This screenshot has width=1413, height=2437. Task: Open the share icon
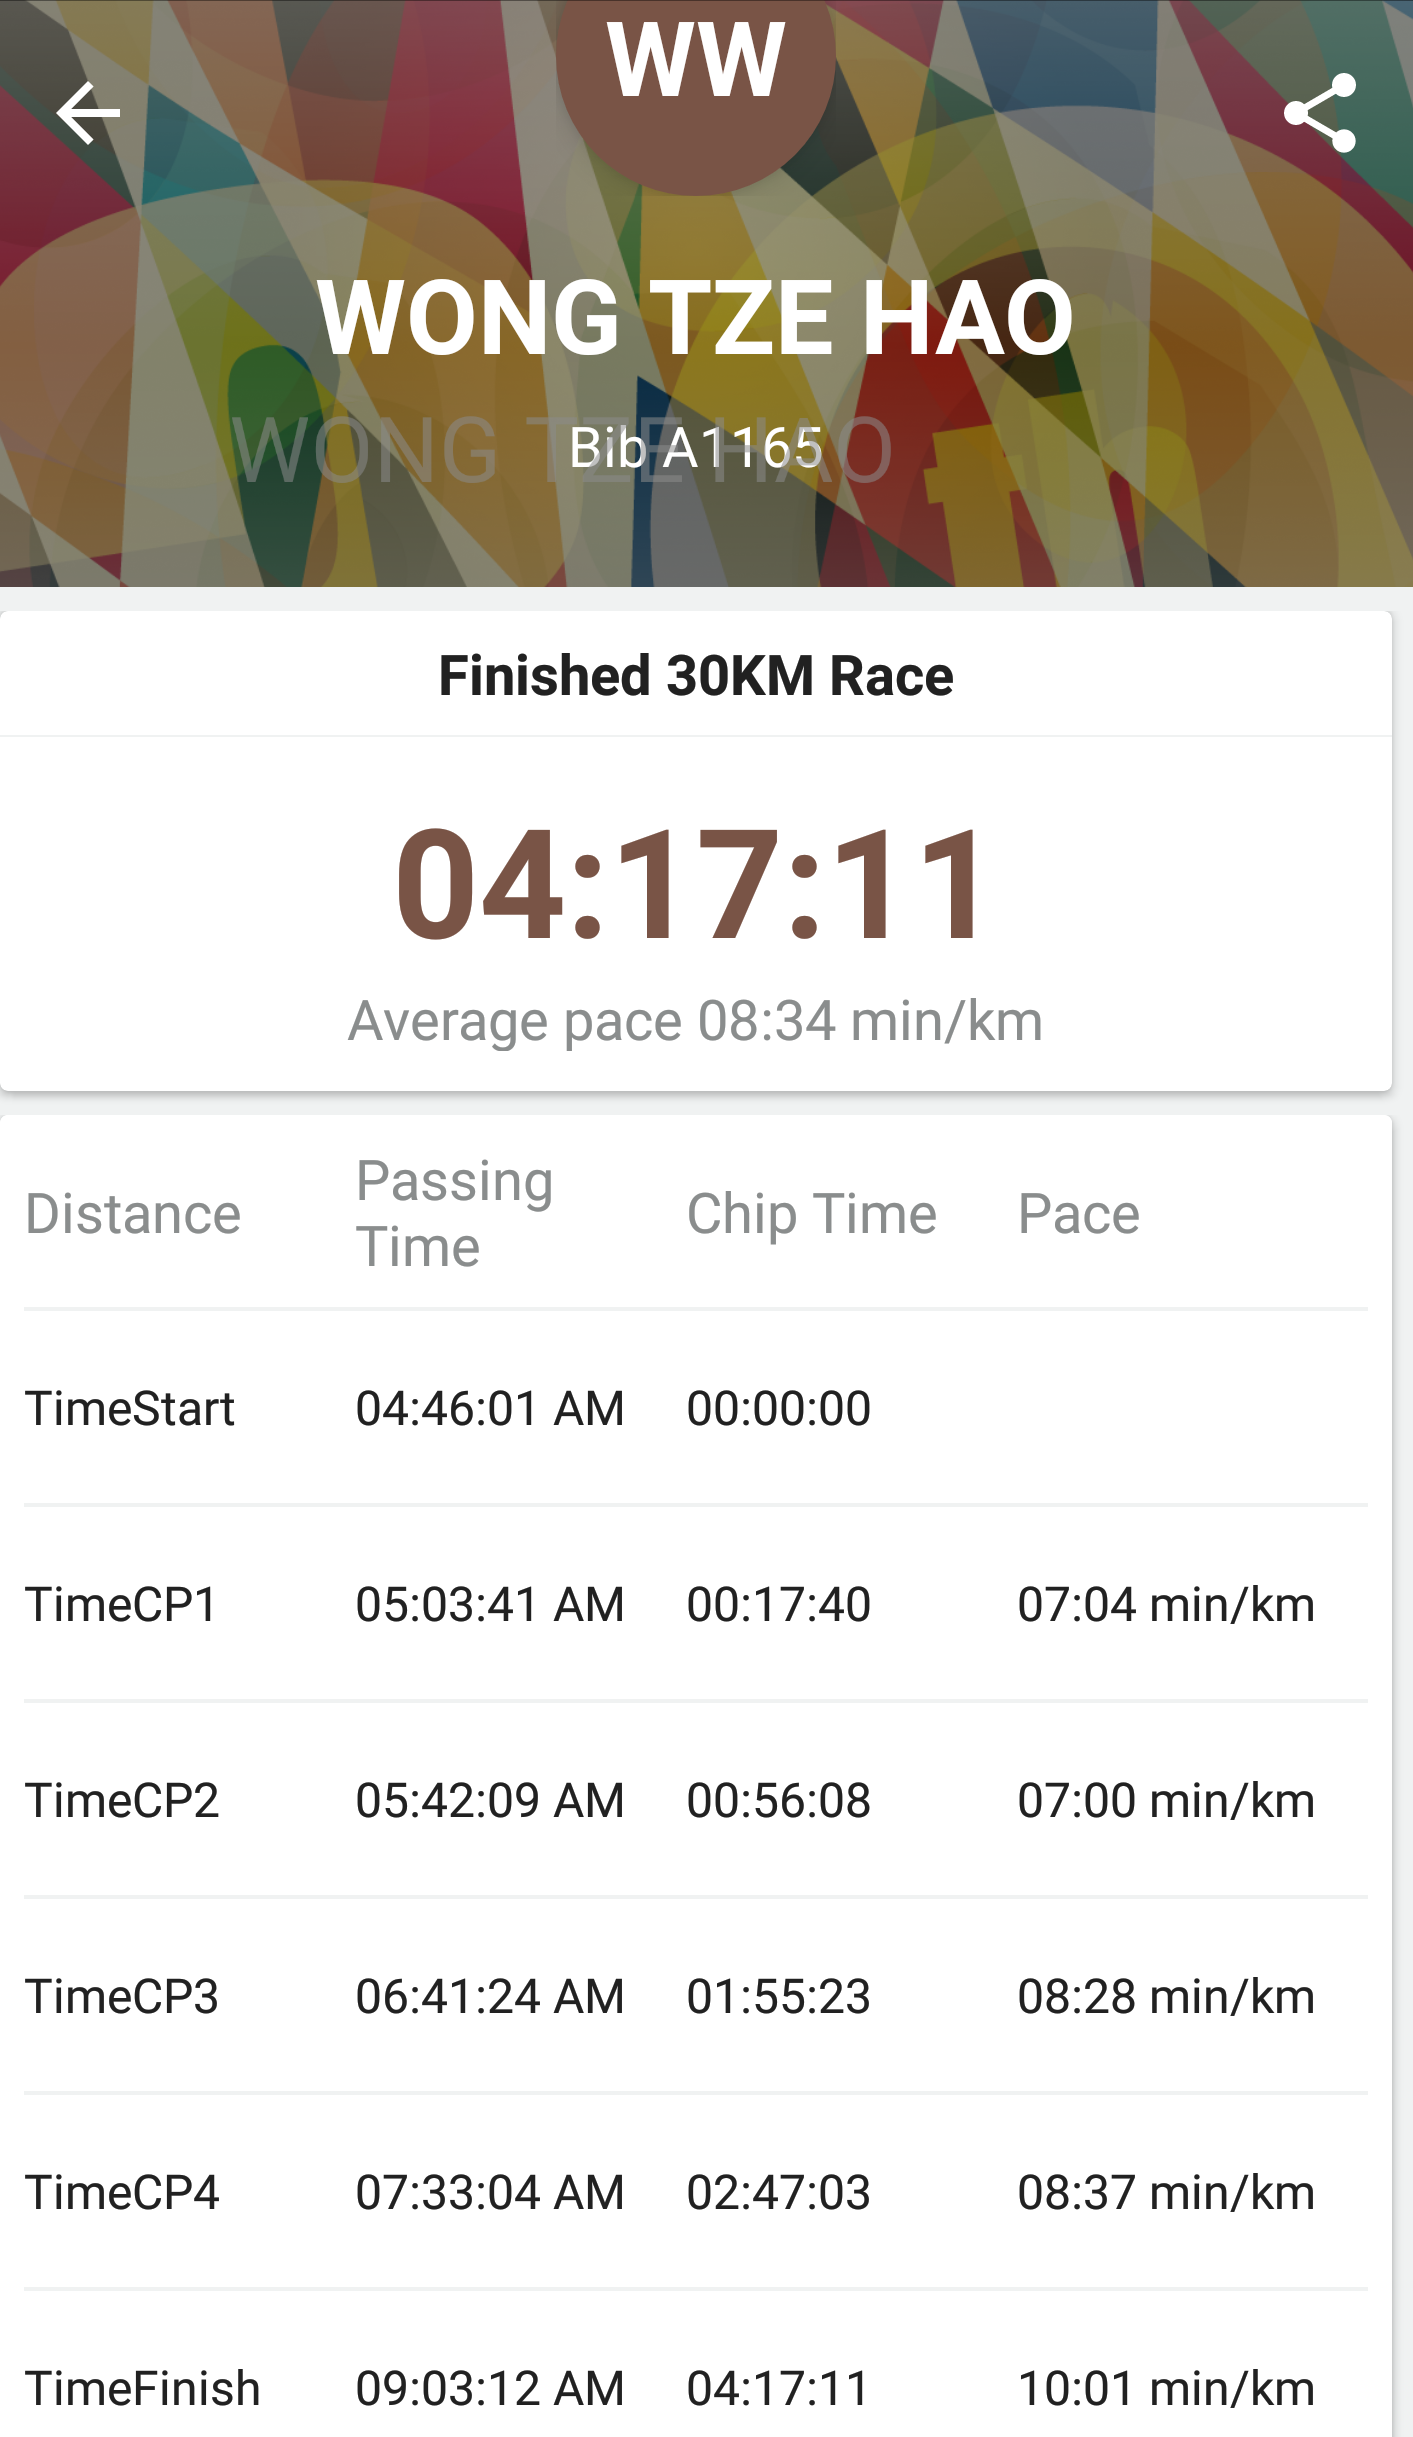(1320, 113)
